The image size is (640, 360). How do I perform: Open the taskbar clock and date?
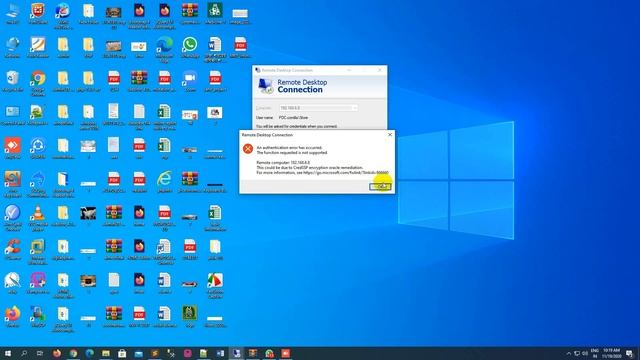(611, 353)
